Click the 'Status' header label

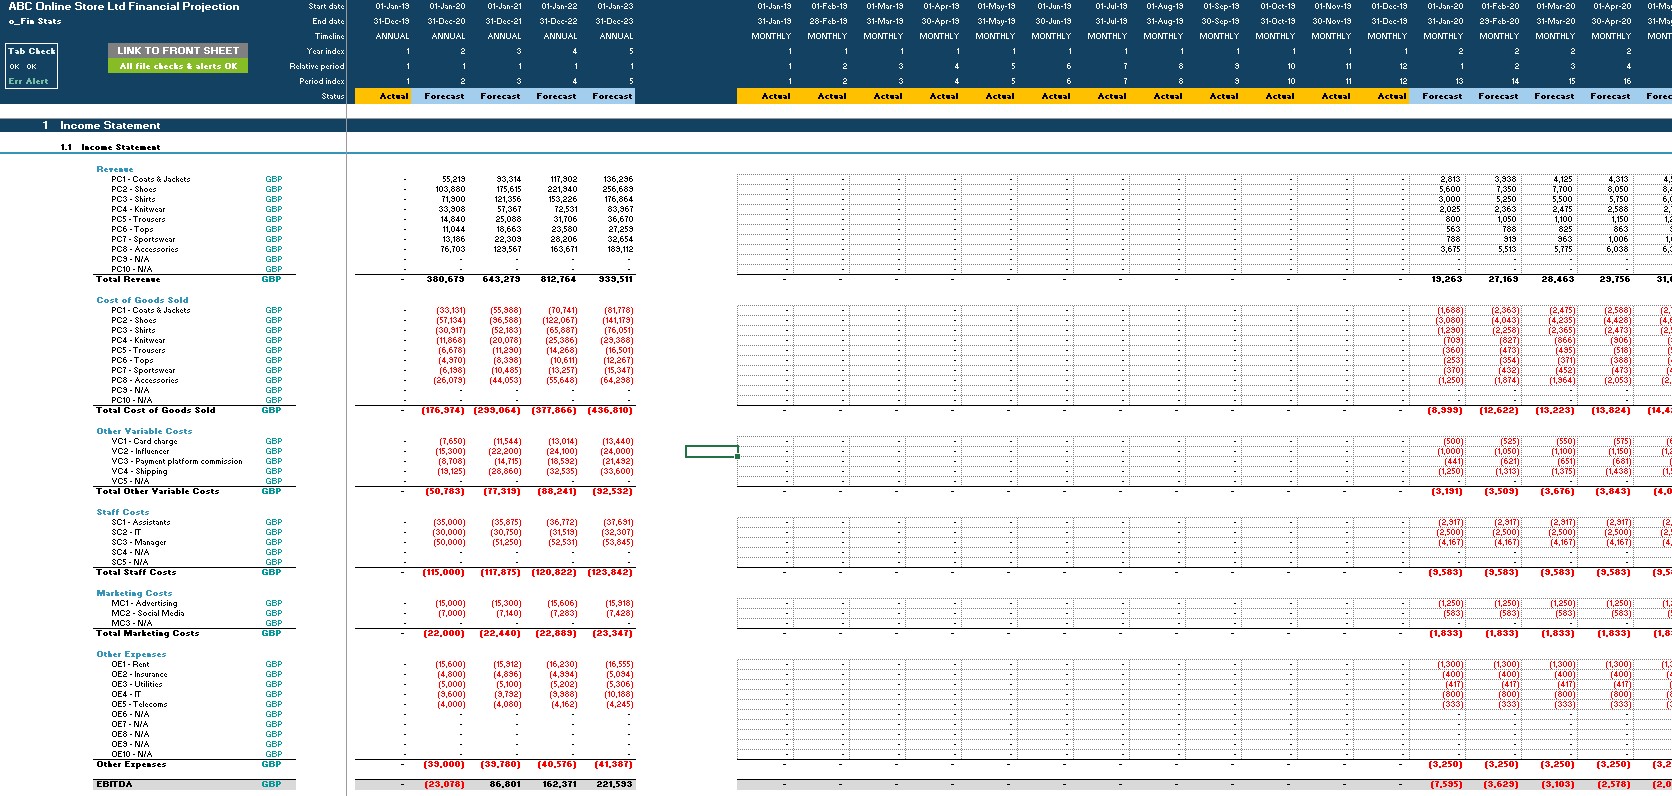(x=333, y=96)
